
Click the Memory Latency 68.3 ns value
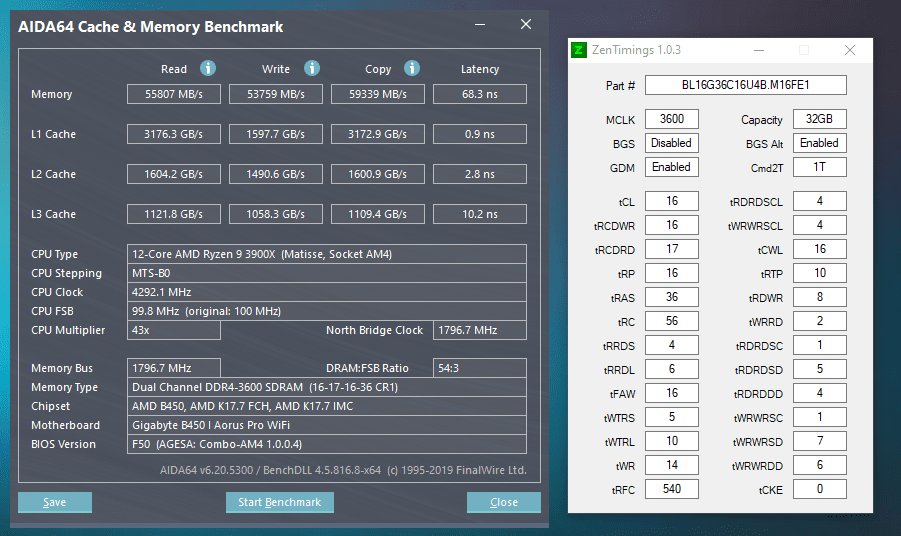pyautogui.click(x=480, y=94)
